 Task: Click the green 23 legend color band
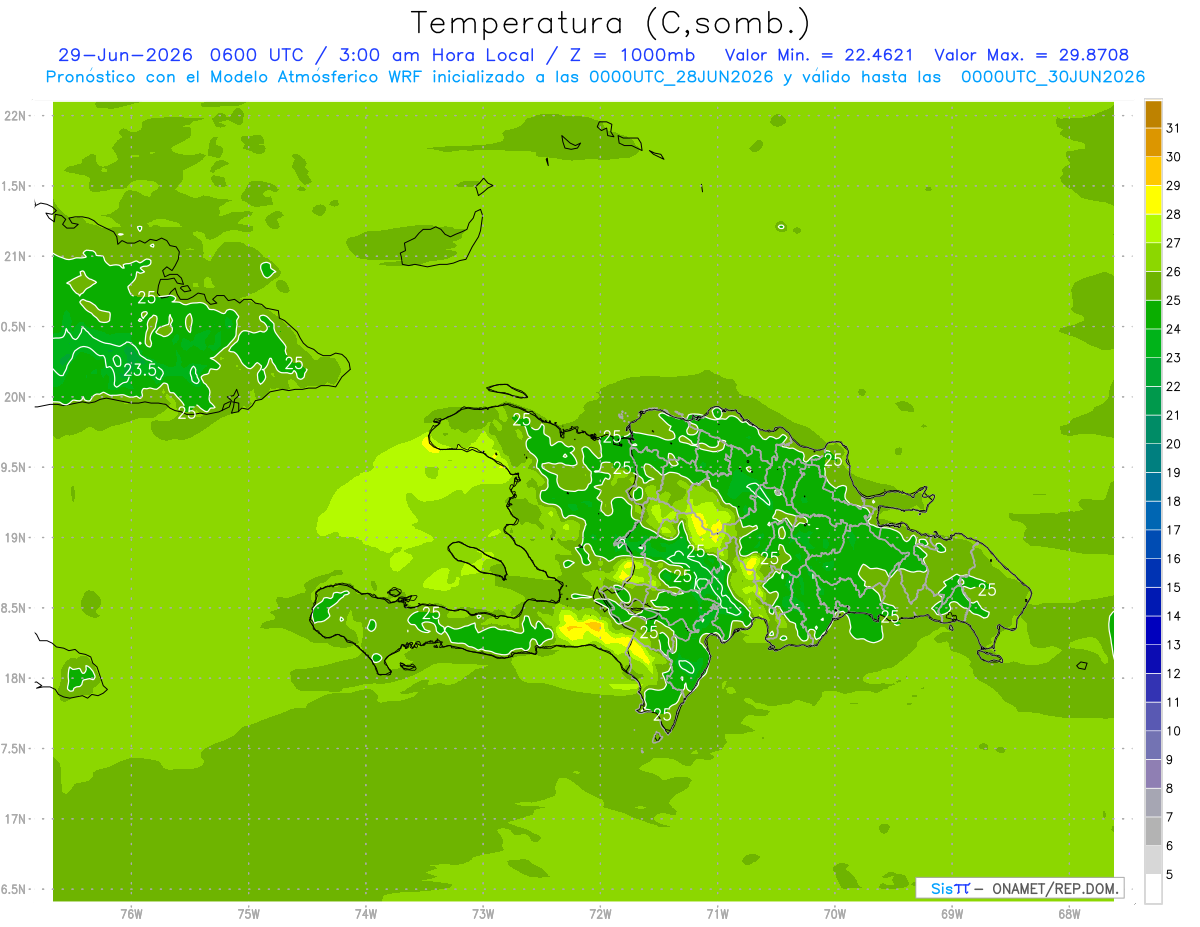(x=1153, y=344)
